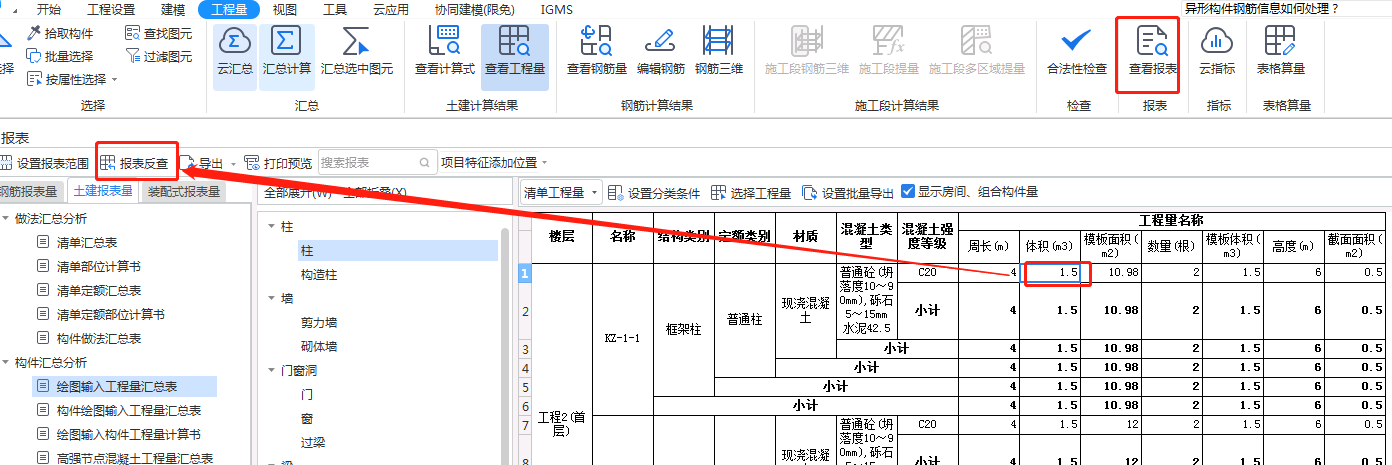Open the 导出 dropdown arrow

pyautogui.click(x=233, y=163)
